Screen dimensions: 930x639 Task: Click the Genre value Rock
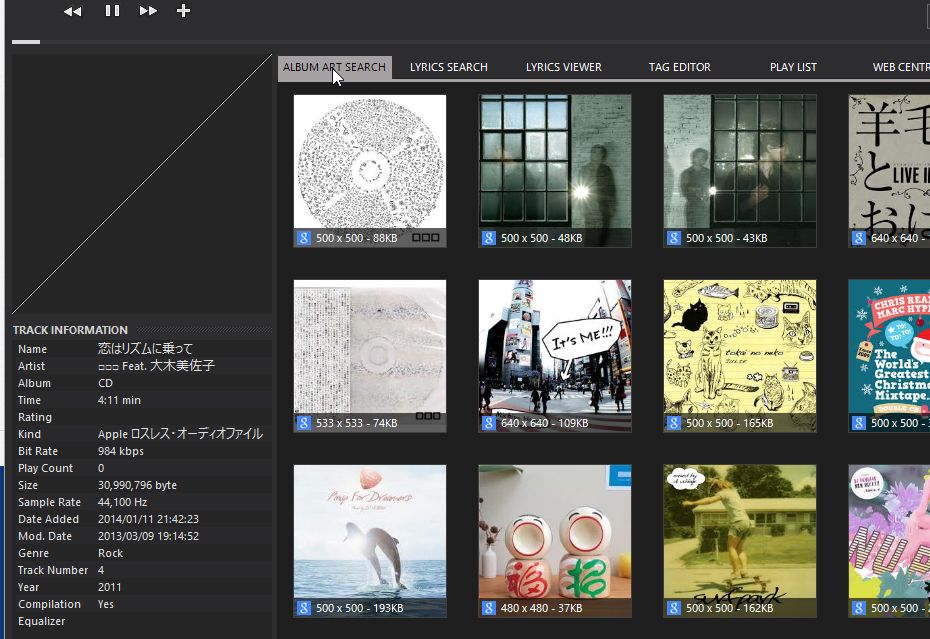[x=110, y=553]
